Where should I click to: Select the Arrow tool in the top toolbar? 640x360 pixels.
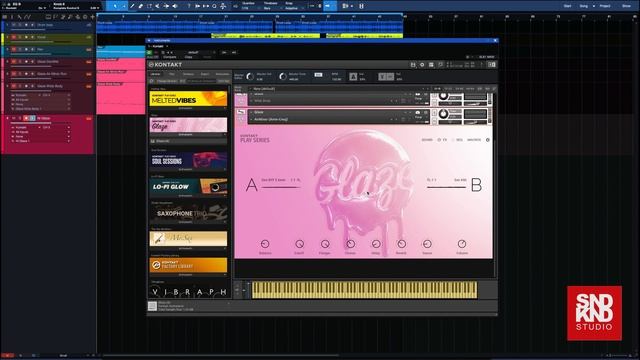[116, 6]
